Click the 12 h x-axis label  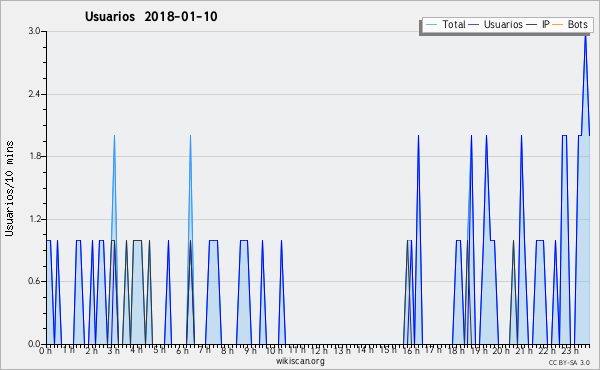[x=318, y=350]
